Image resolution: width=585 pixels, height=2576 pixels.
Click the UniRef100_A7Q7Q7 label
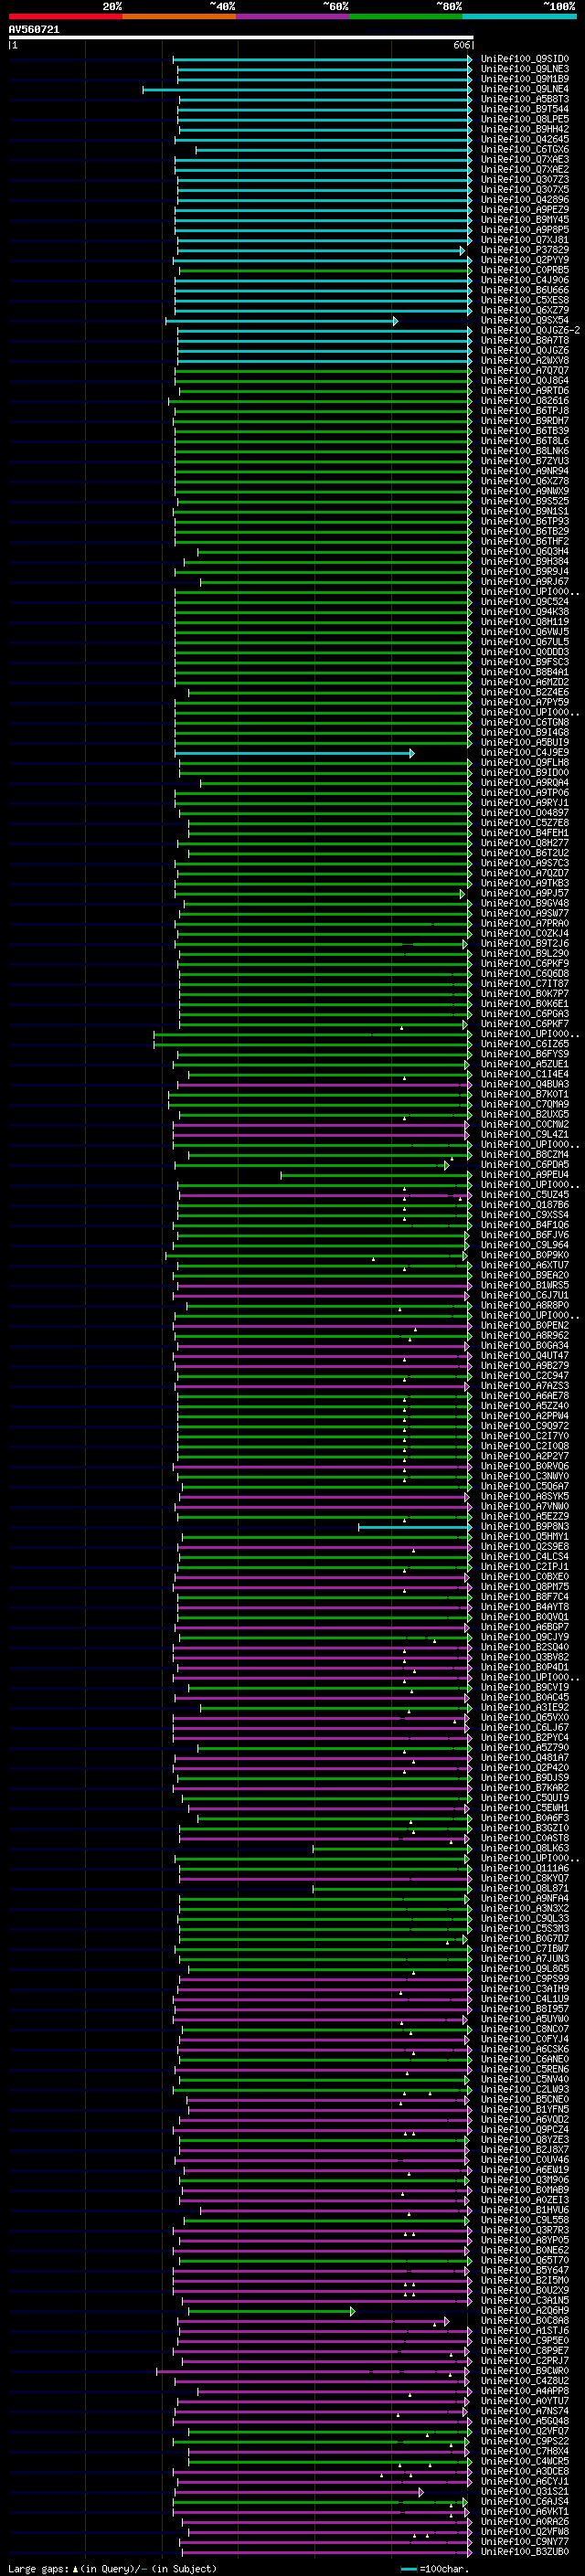click(524, 371)
